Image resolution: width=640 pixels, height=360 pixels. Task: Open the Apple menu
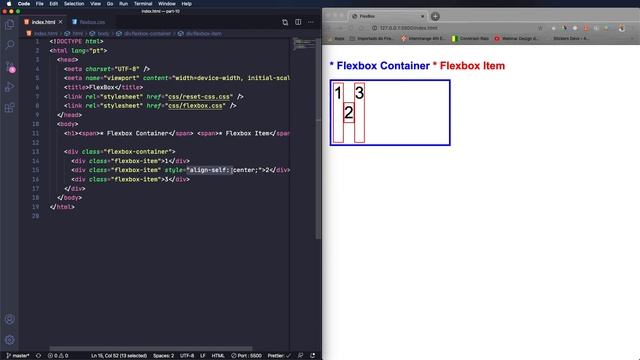coord(9,4)
